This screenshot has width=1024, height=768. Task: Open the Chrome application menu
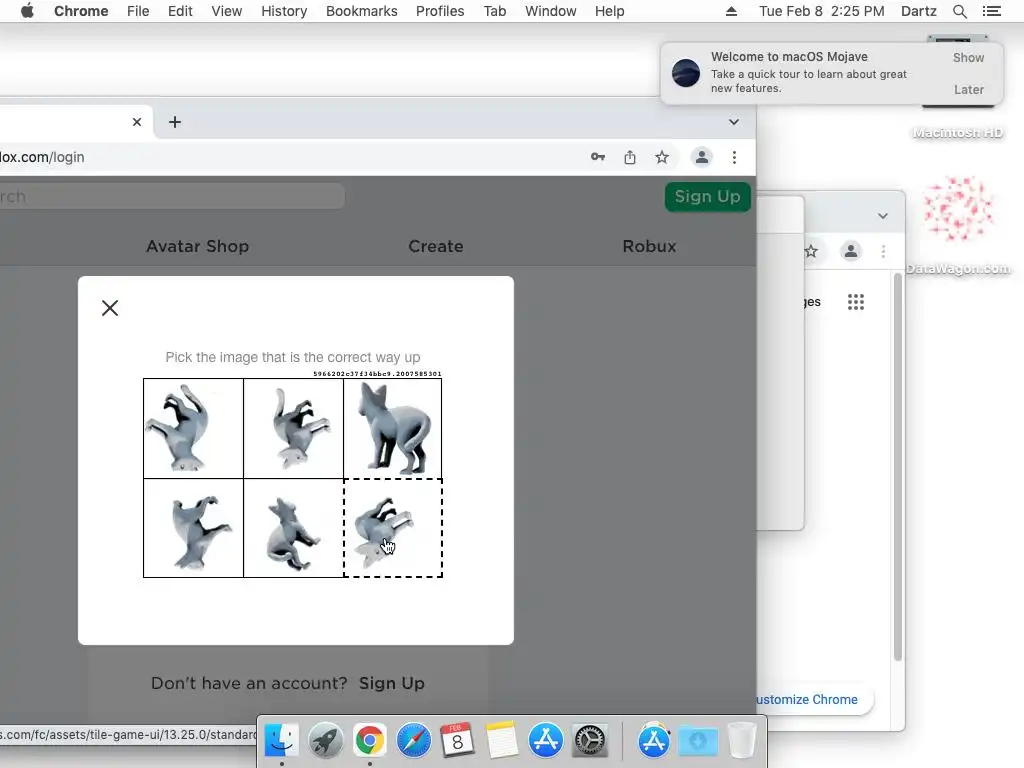81,11
